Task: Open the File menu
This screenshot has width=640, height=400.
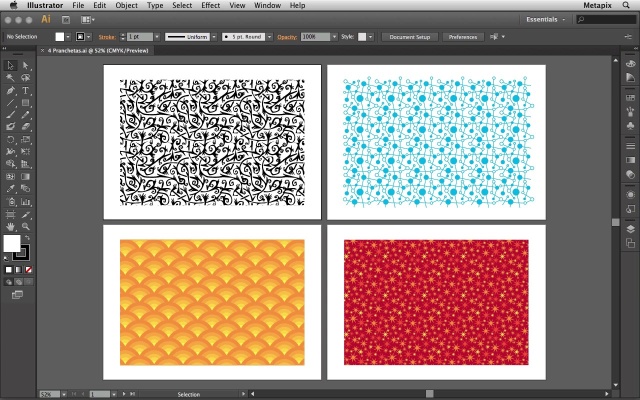Action: 78,5
